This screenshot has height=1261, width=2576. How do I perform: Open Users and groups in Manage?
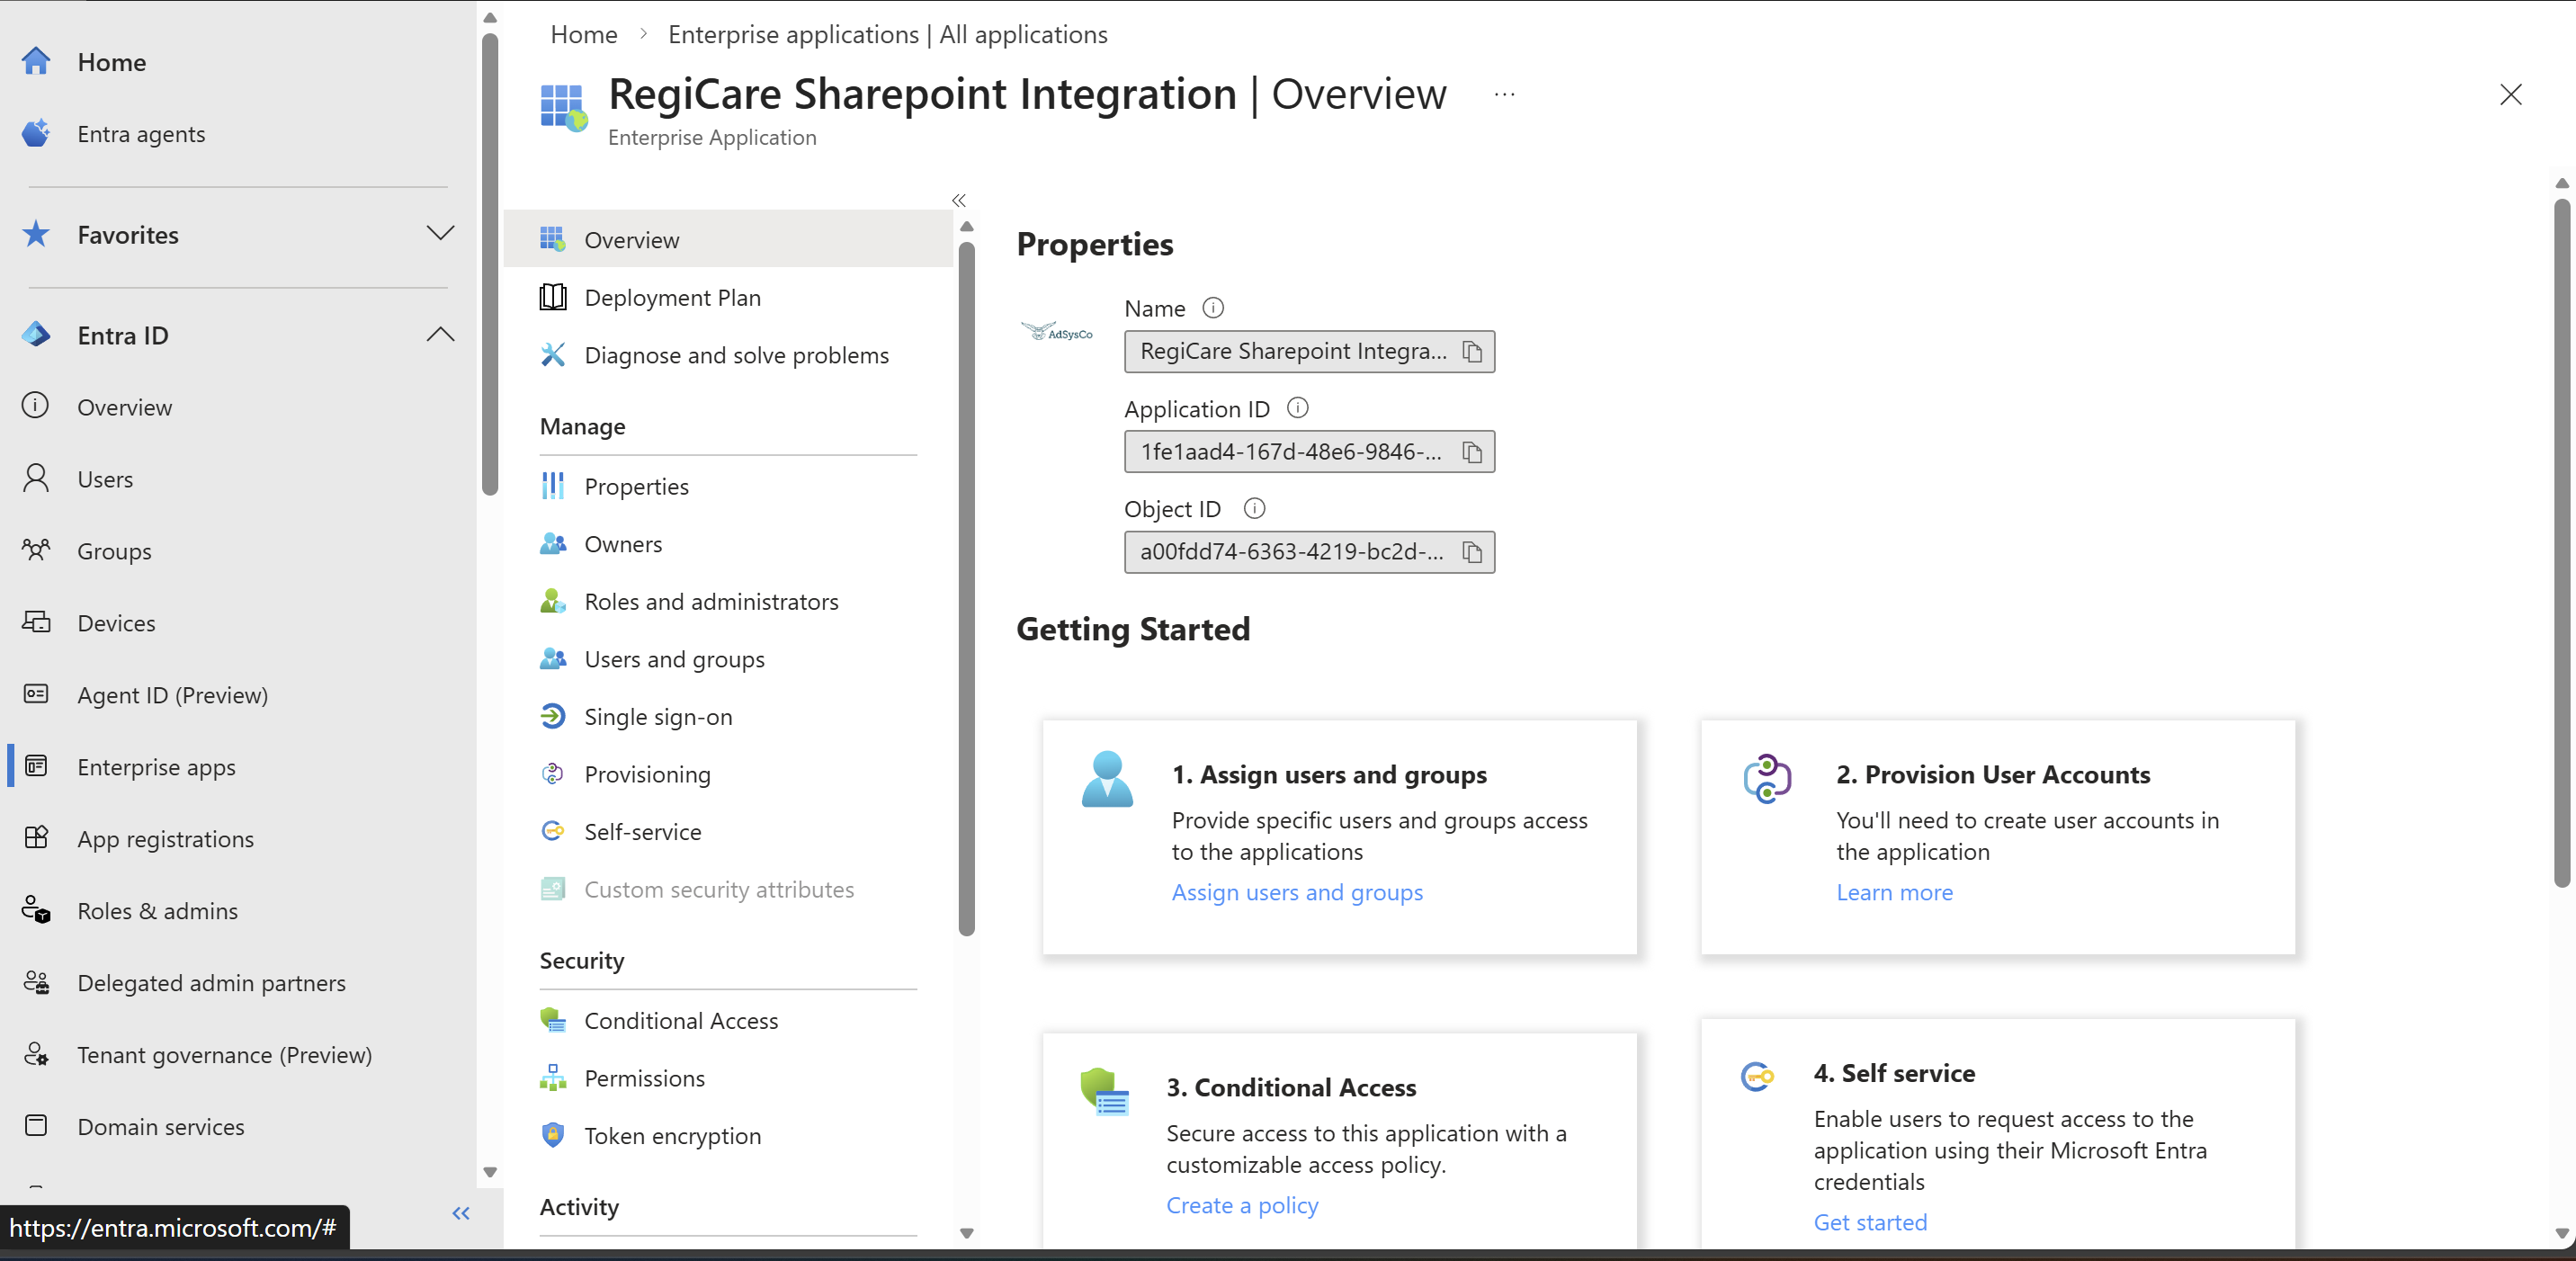coord(673,659)
